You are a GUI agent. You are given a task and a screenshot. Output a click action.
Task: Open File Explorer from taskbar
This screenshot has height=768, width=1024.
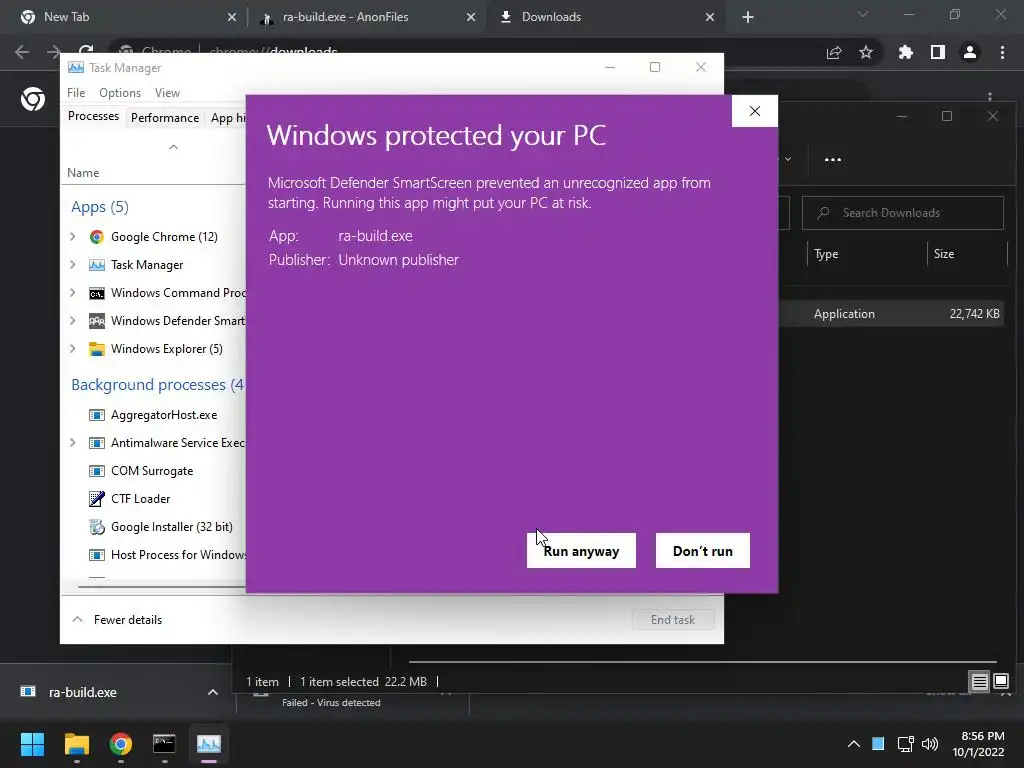pos(77,744)
